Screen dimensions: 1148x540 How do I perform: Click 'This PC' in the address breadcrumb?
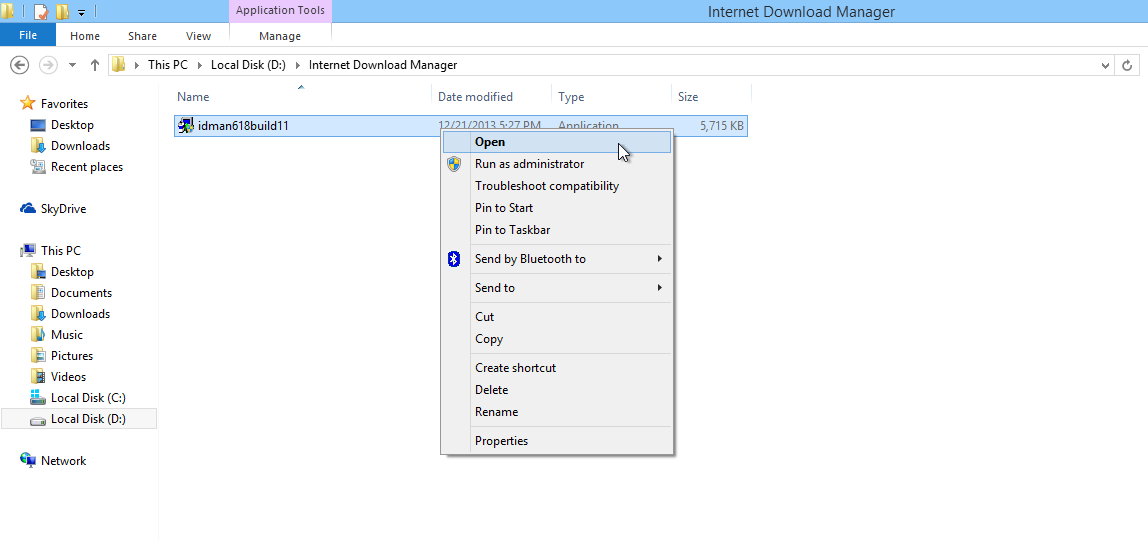pos(168,65)
